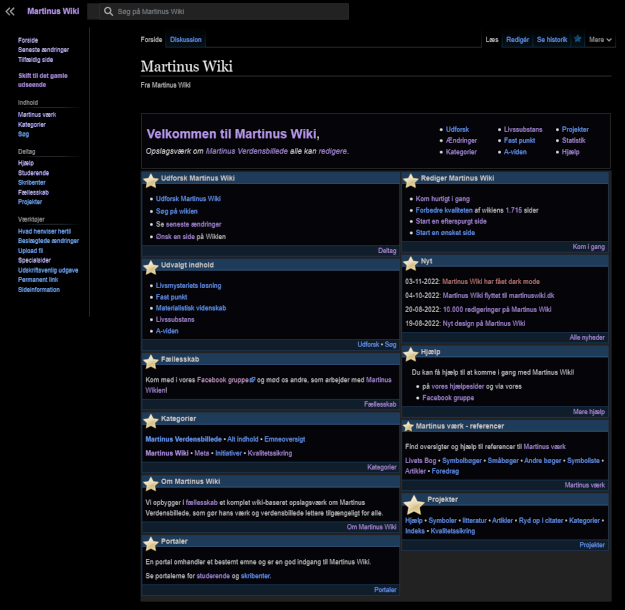
Task: Click Deltag footer link
Action: pos(387,250)
